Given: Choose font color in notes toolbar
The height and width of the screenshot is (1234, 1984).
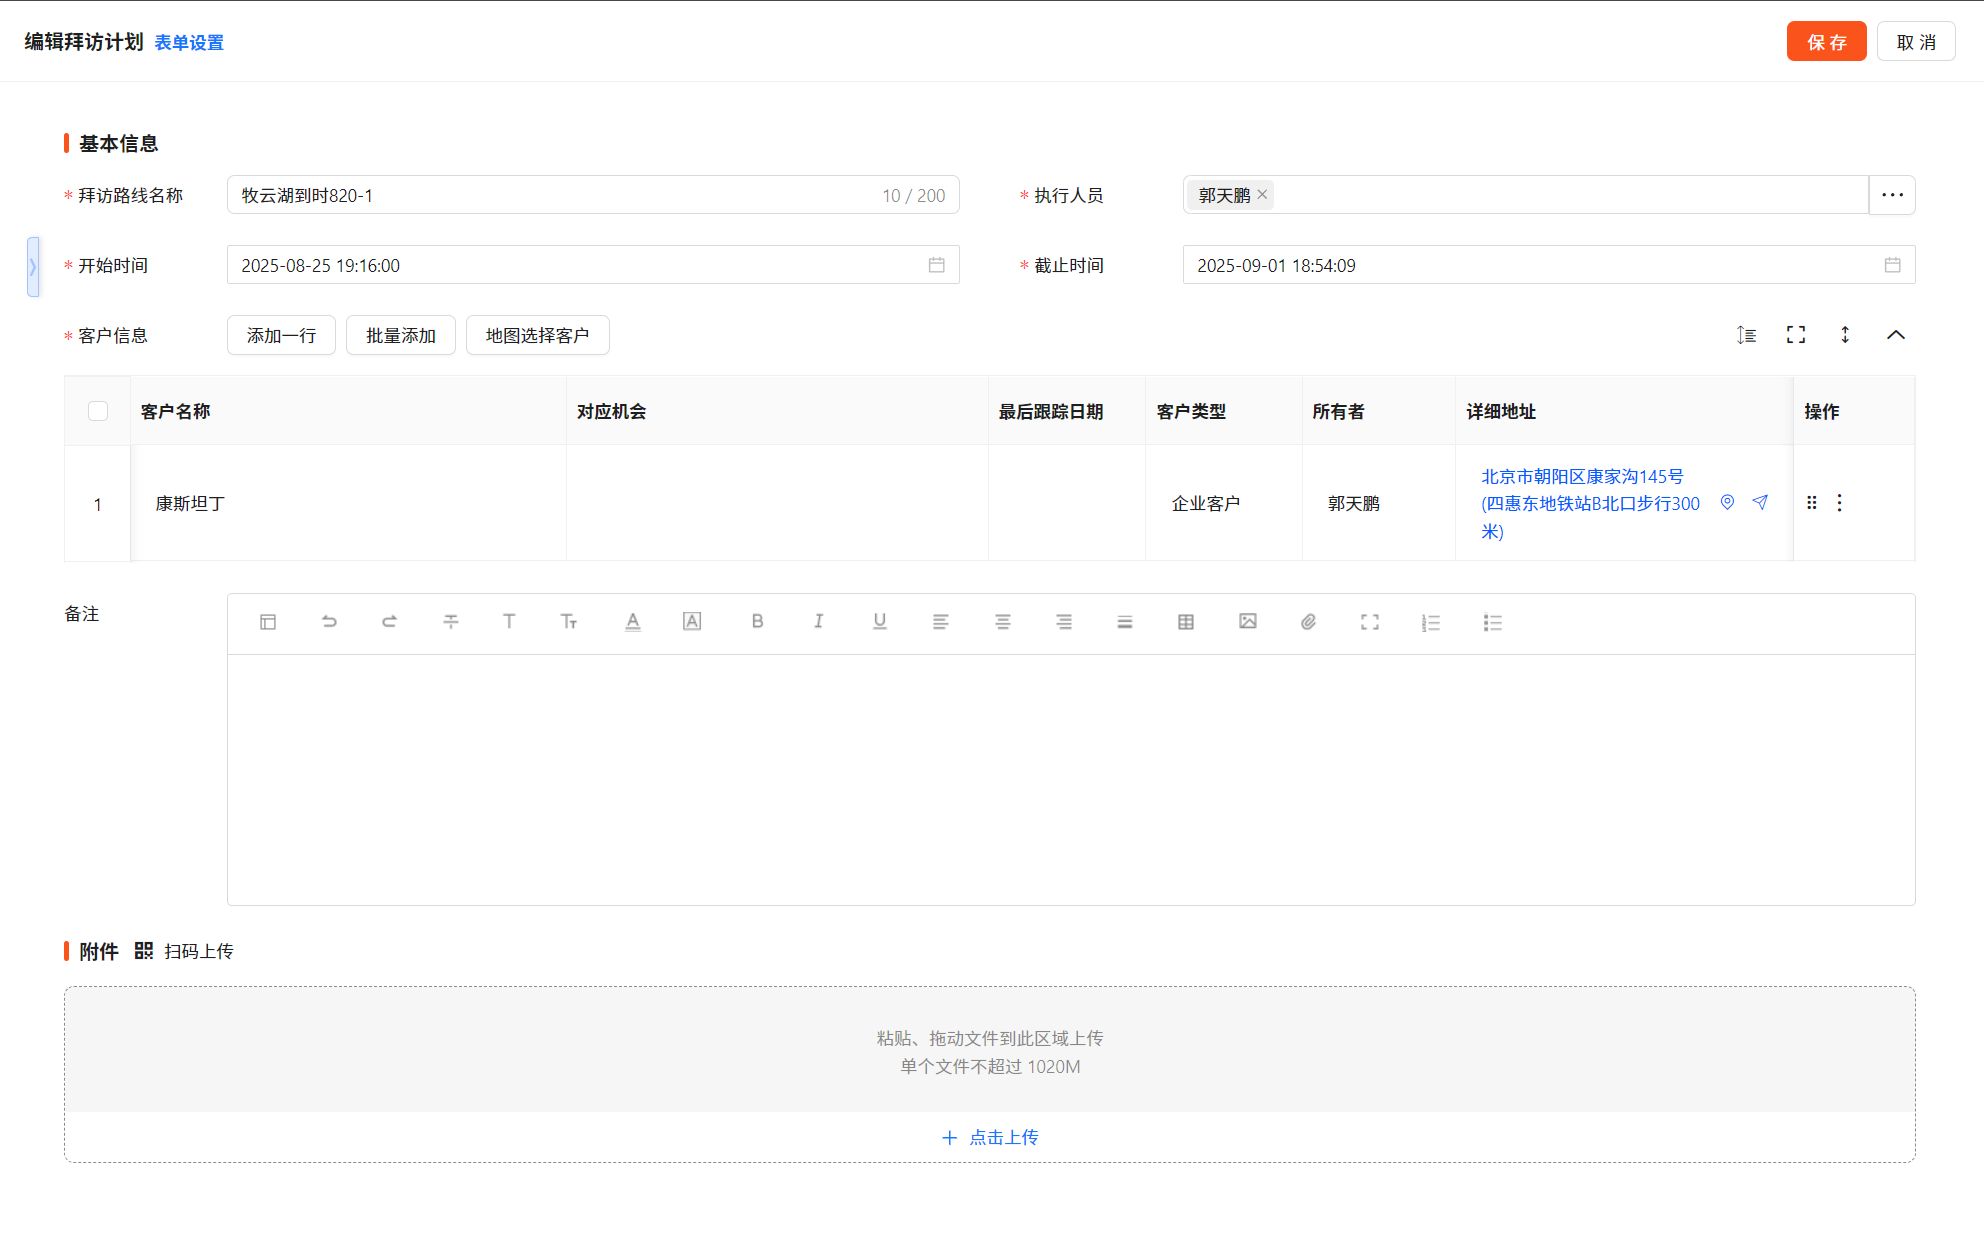Looking at the screenshot, I should [633, 622].
